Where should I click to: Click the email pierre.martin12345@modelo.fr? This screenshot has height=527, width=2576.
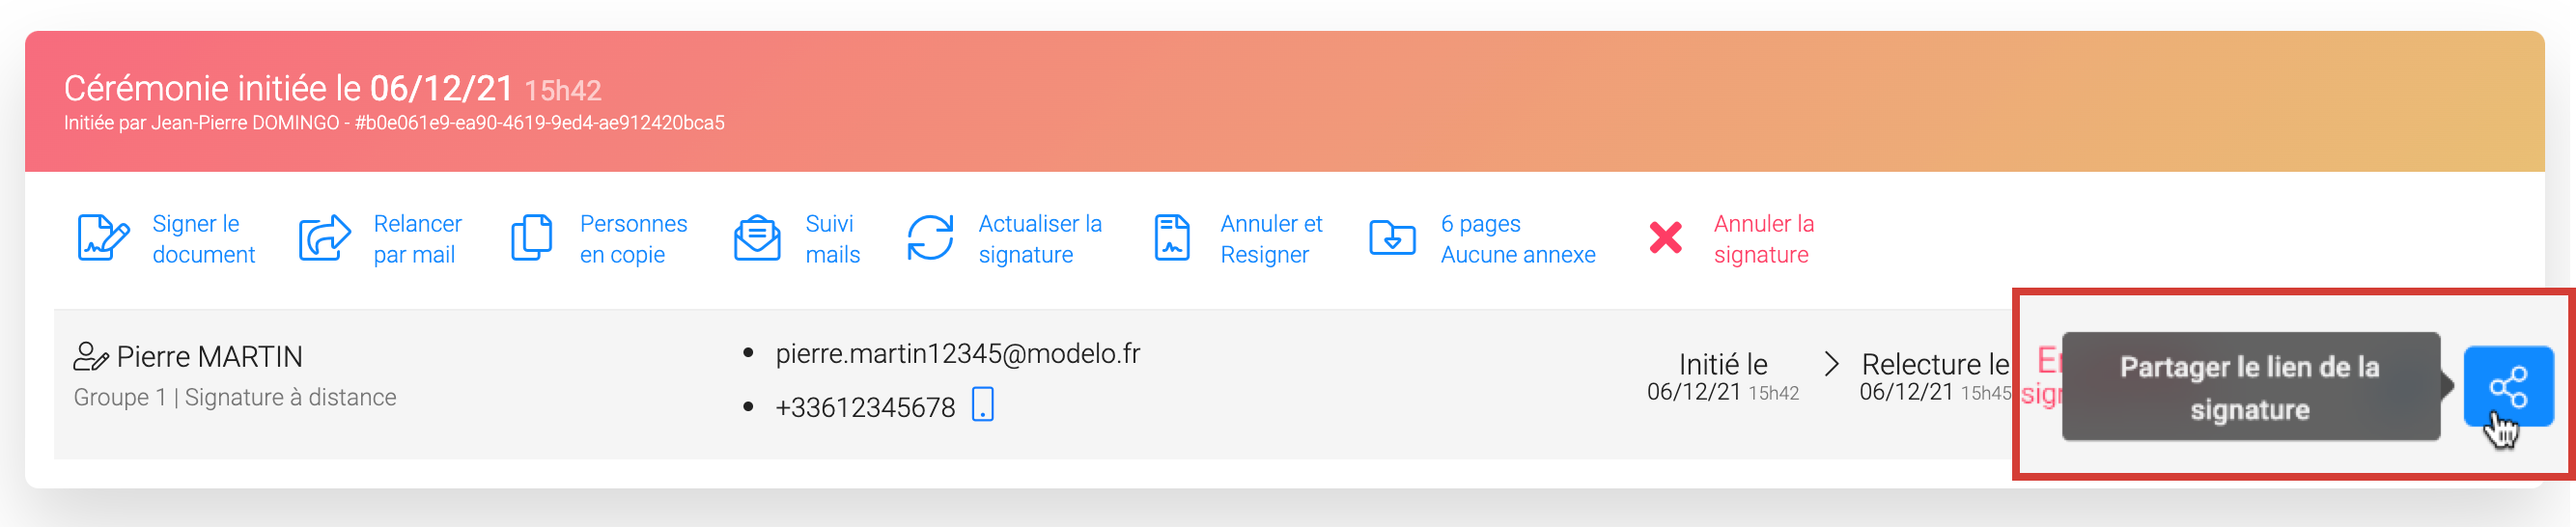(x=957, y=354)
